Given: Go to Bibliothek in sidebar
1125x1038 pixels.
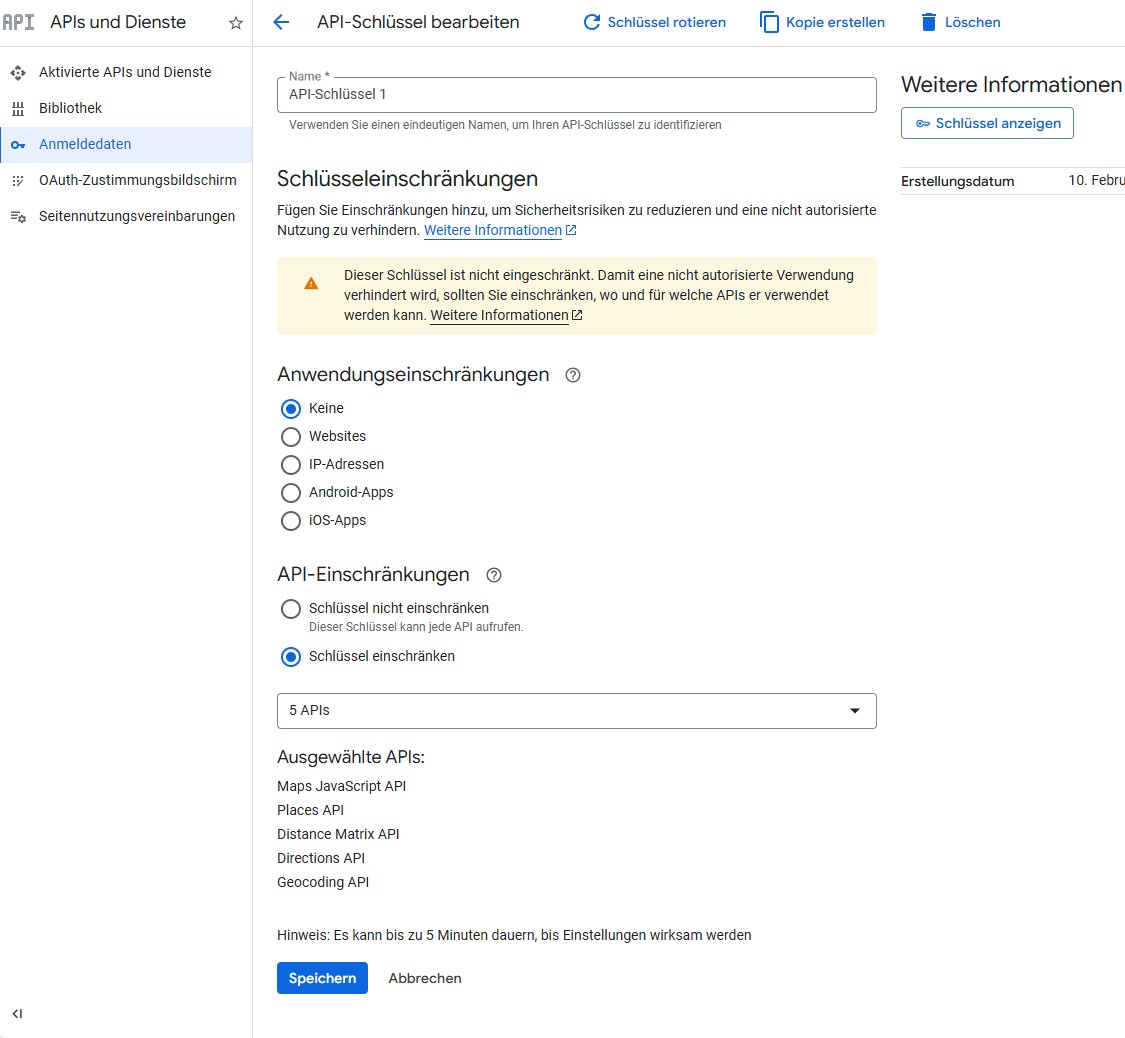Looking at the screenshot, I should 70,108.
